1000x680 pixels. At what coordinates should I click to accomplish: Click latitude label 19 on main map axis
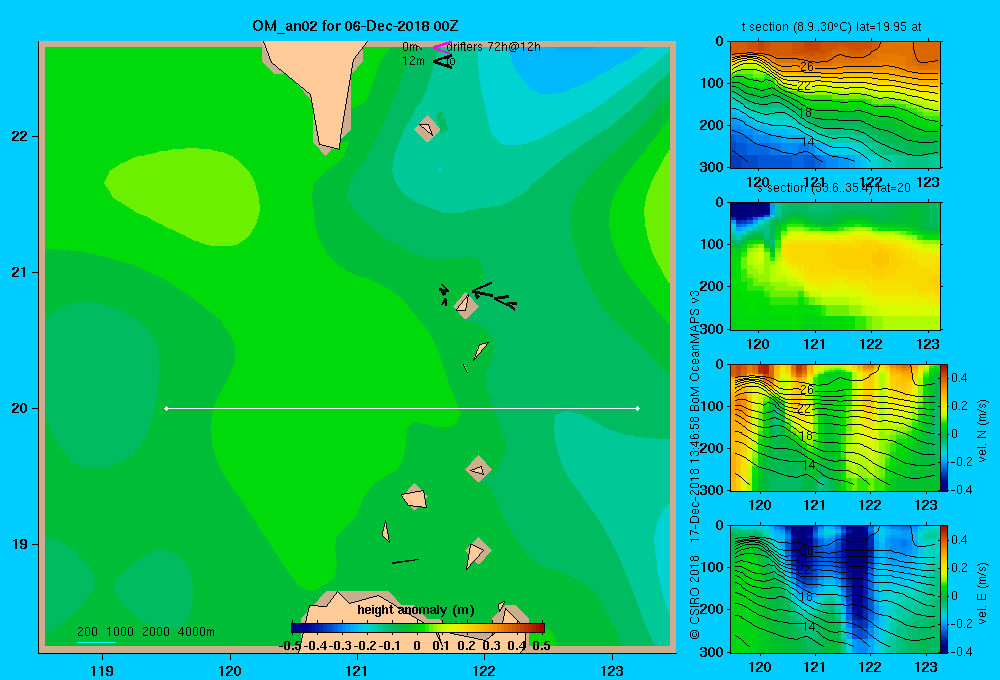point(20,544)
